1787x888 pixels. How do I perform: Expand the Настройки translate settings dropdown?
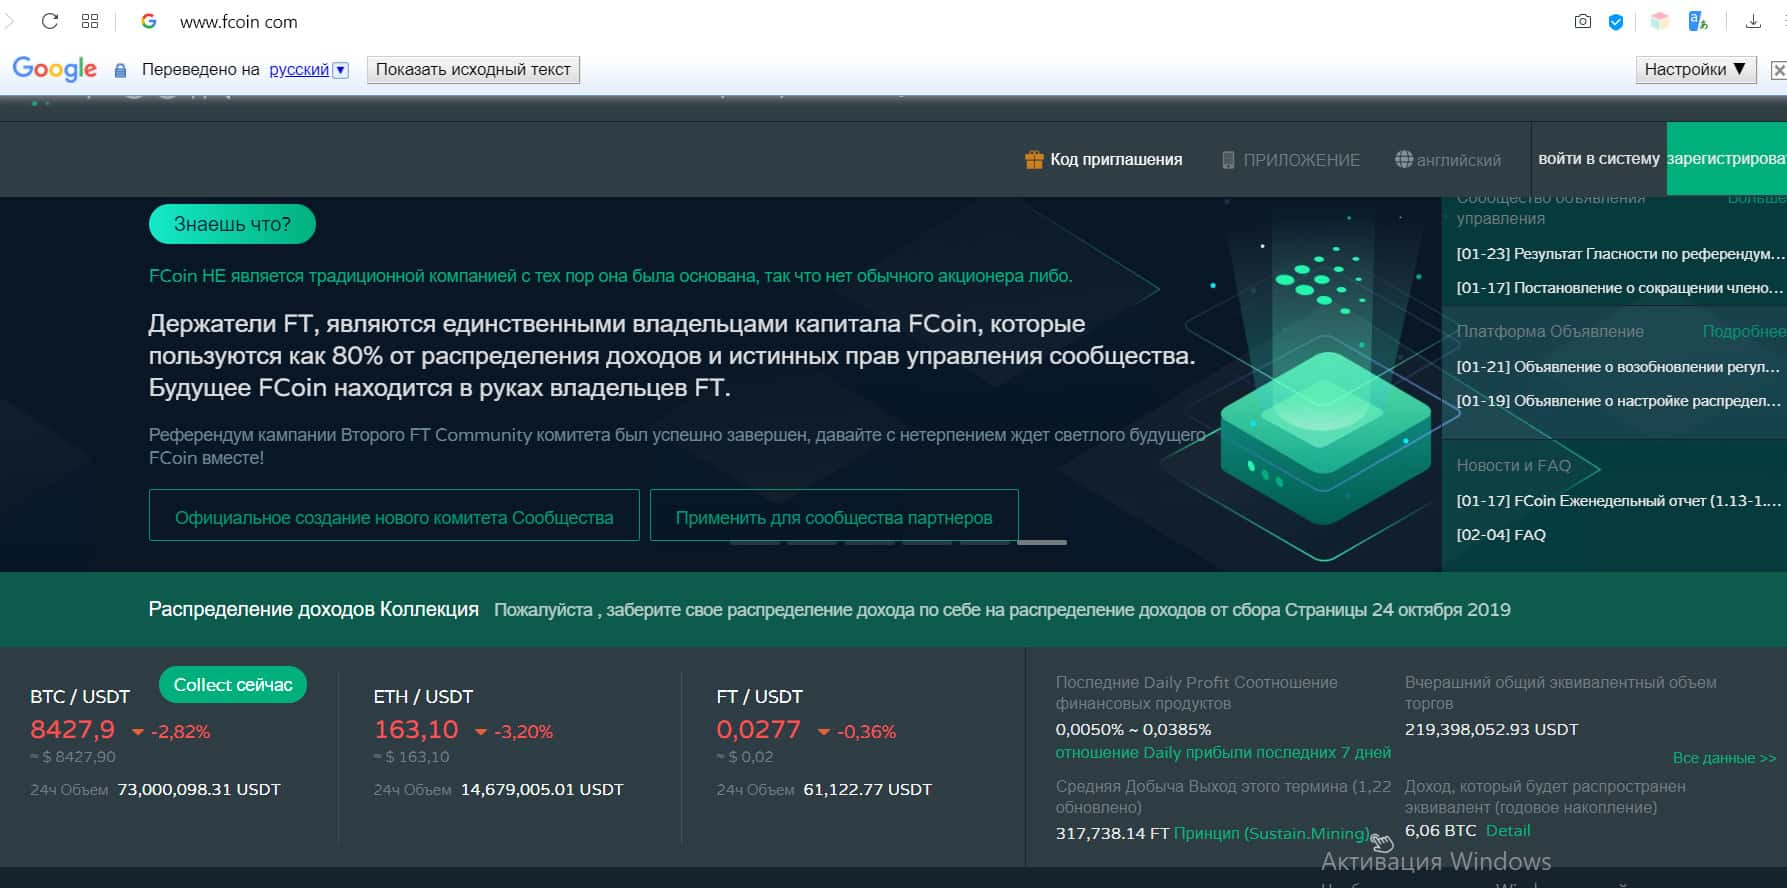pyautogui.click(x=1696, y=69)
